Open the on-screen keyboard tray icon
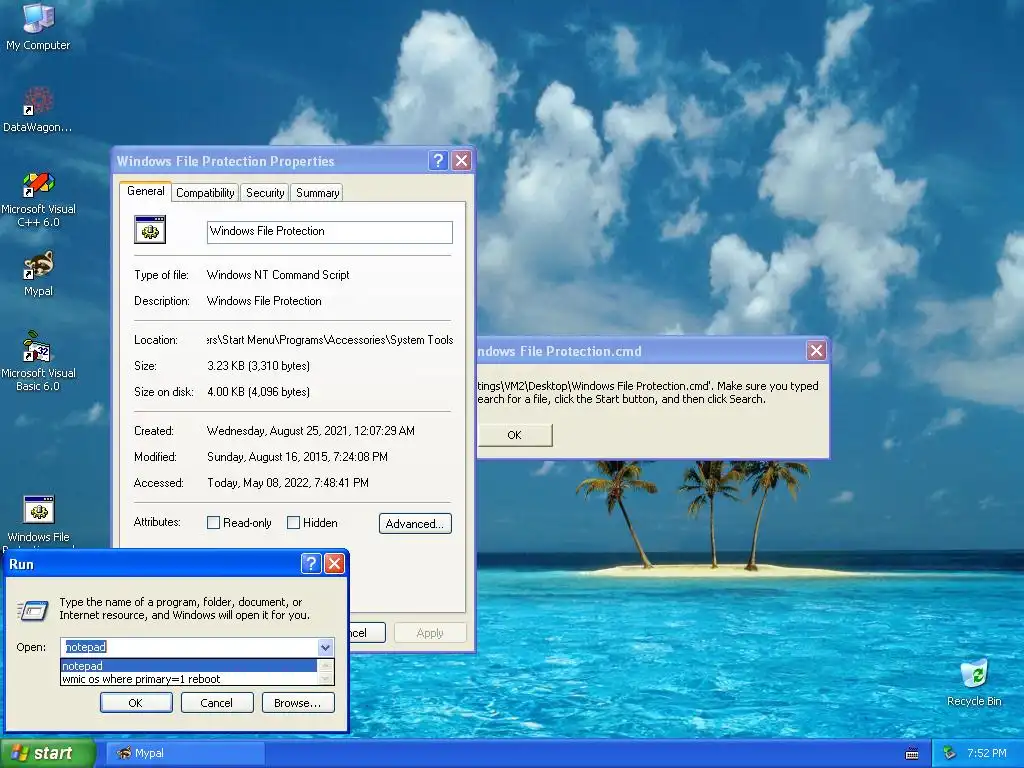The width and height of the screenshot is (1024, 768). (912, 754)
